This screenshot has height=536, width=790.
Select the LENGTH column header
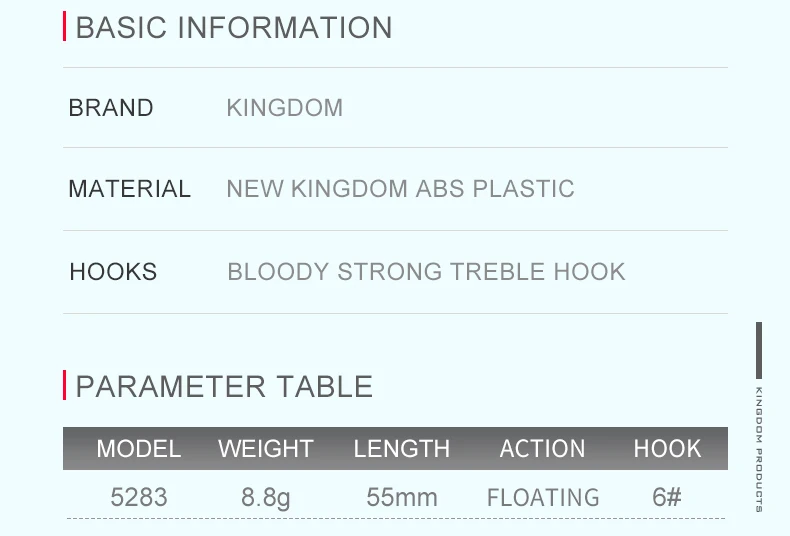[402, 449]
